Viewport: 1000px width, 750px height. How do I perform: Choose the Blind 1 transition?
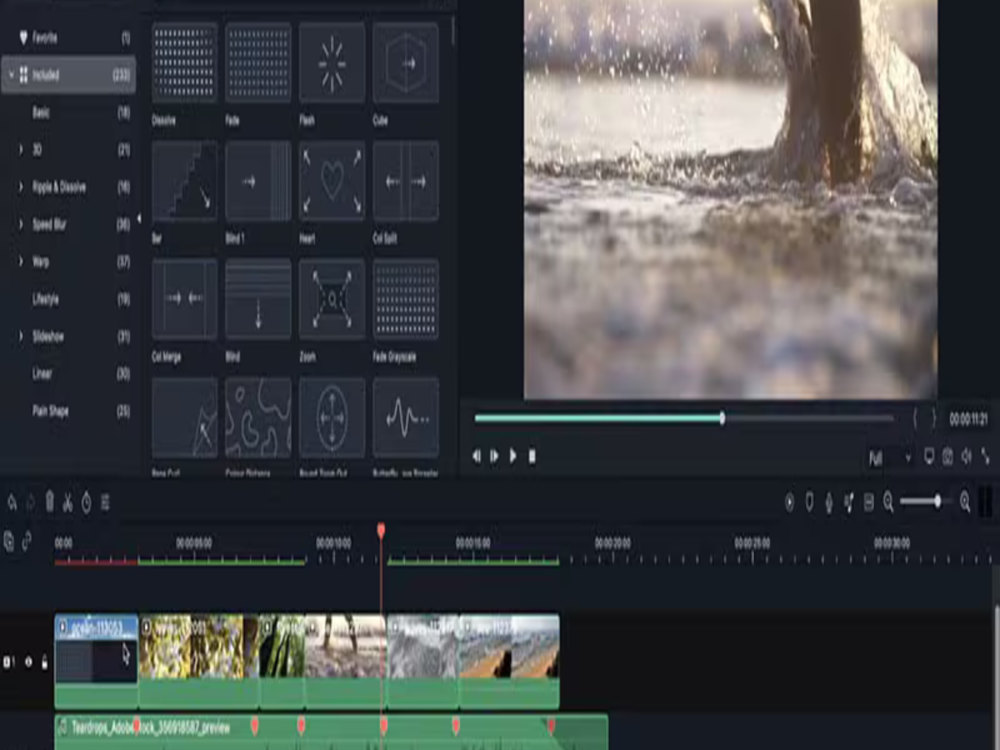point(258,181)
